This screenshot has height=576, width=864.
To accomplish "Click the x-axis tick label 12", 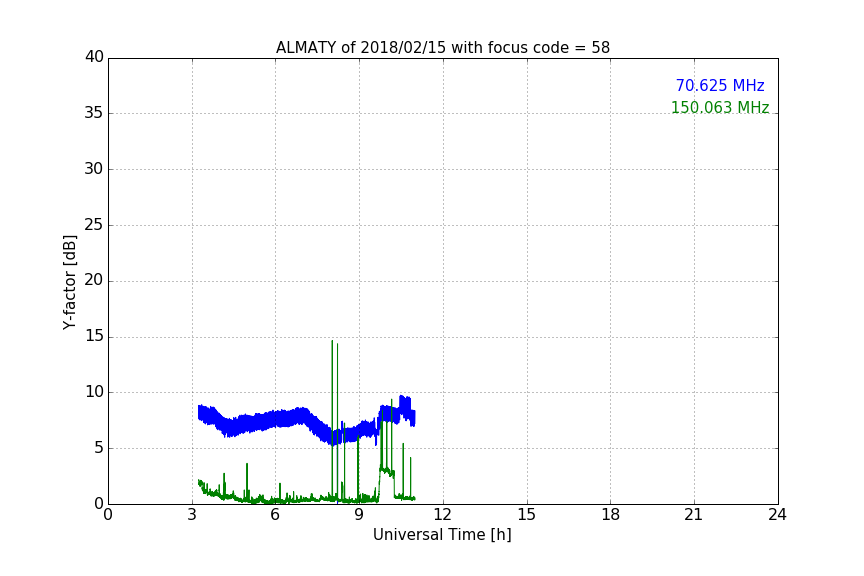I will 443,515.
